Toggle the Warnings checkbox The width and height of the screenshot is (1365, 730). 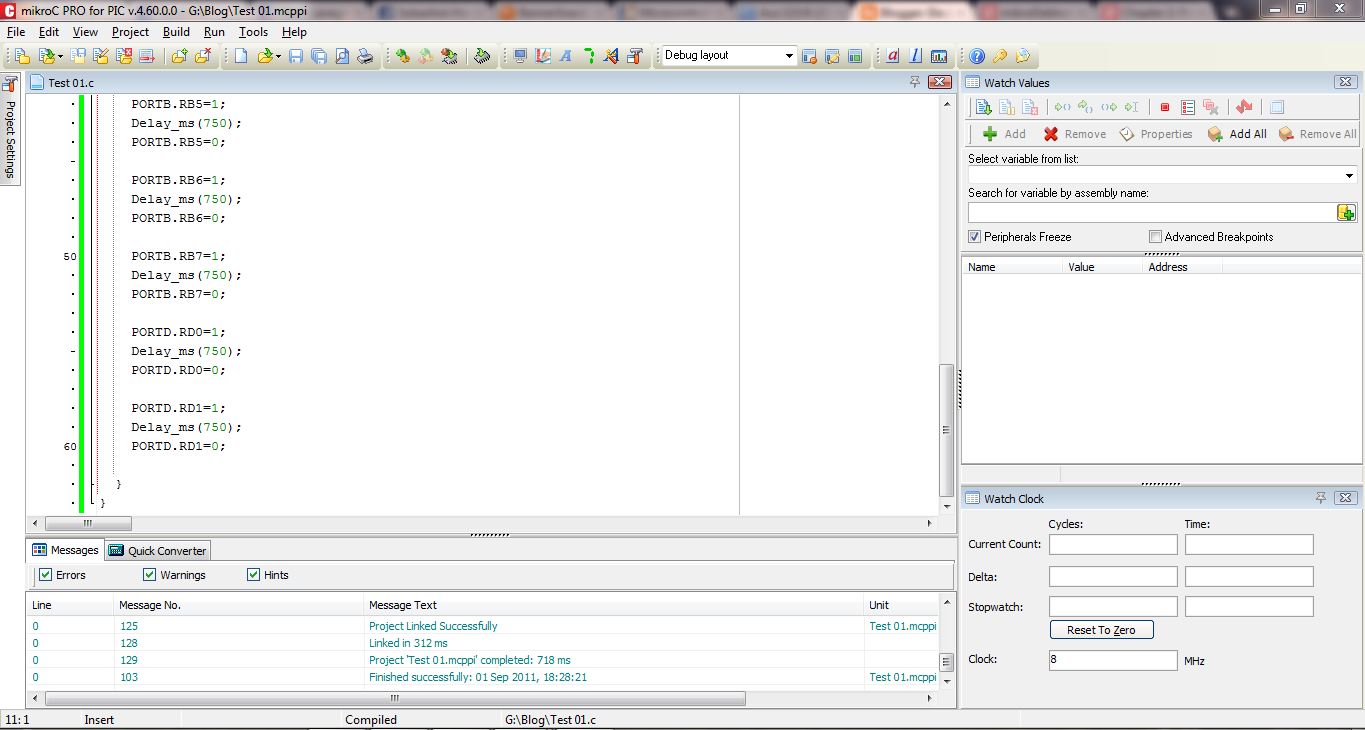(x=150, y=575)
